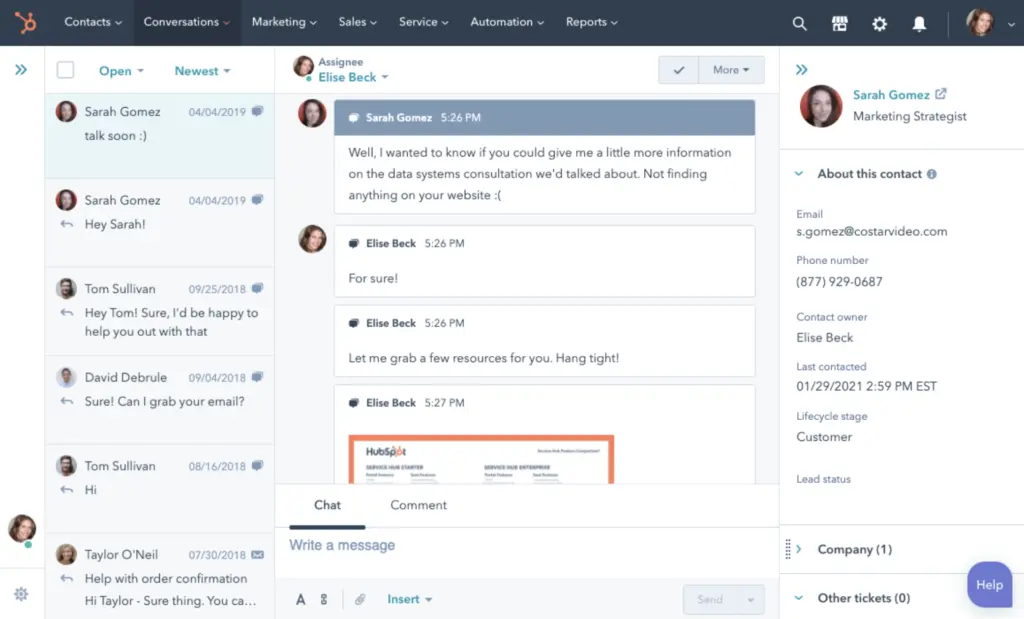Open text formatting with the A icon

click(x=300, y=598)
